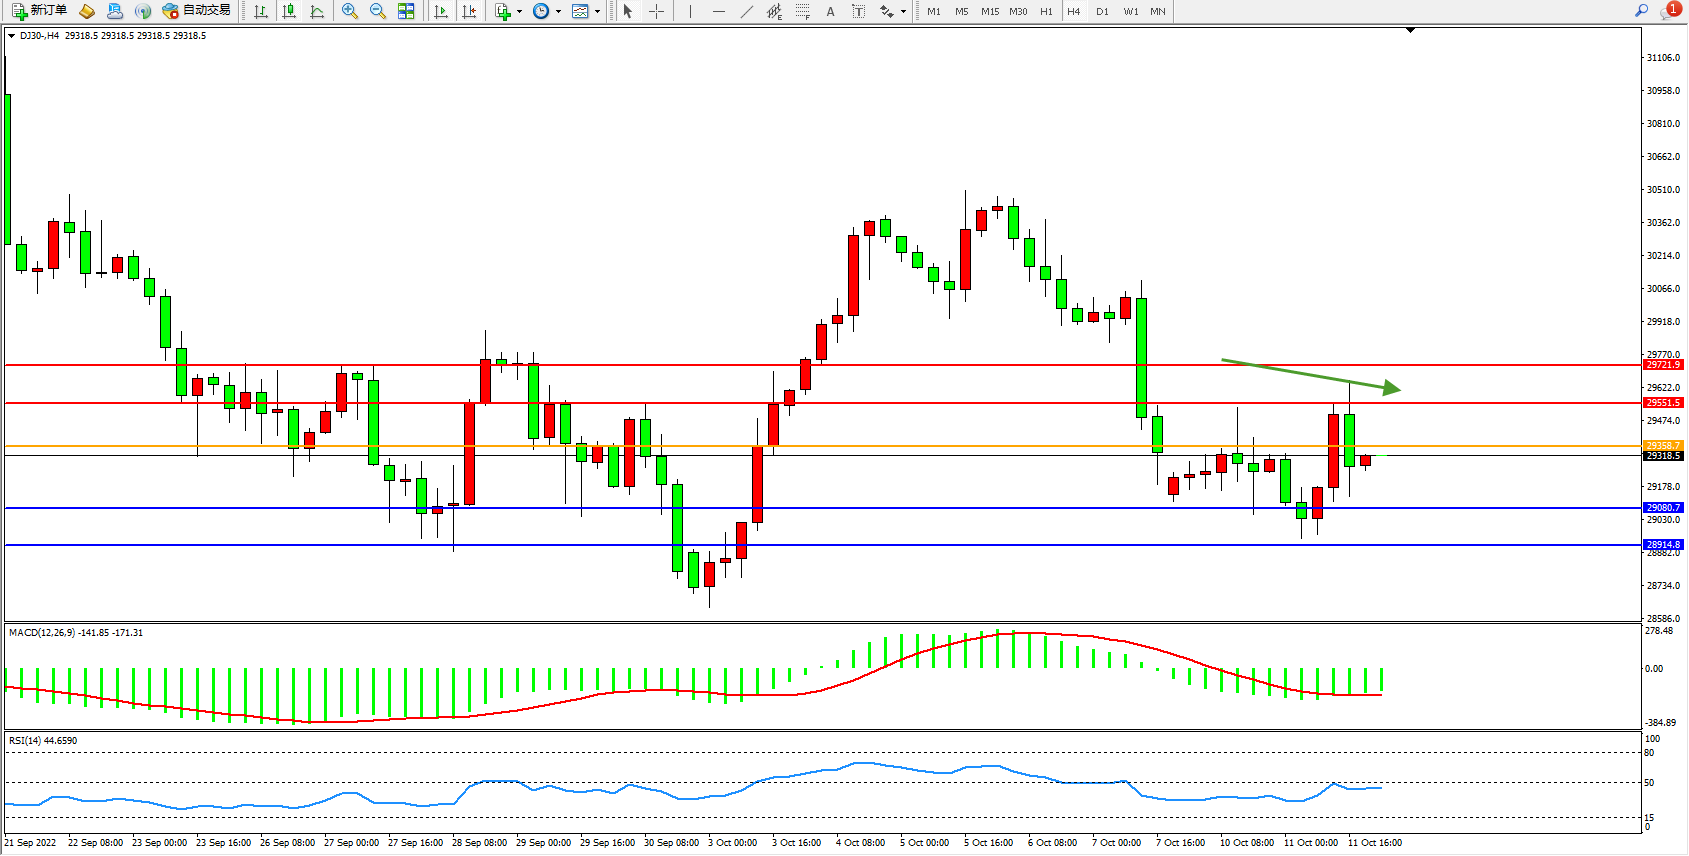Switch chart to bar chart mode
The image size is (1689, 856).
coord(261,11)
